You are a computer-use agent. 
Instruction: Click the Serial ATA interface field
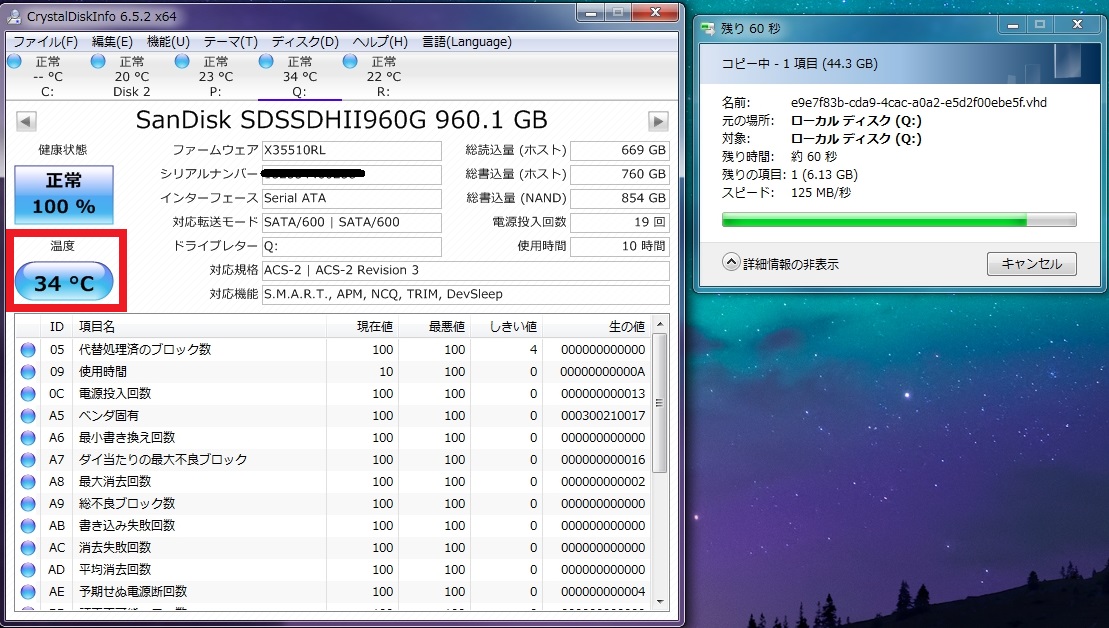(x=352, y=198)
